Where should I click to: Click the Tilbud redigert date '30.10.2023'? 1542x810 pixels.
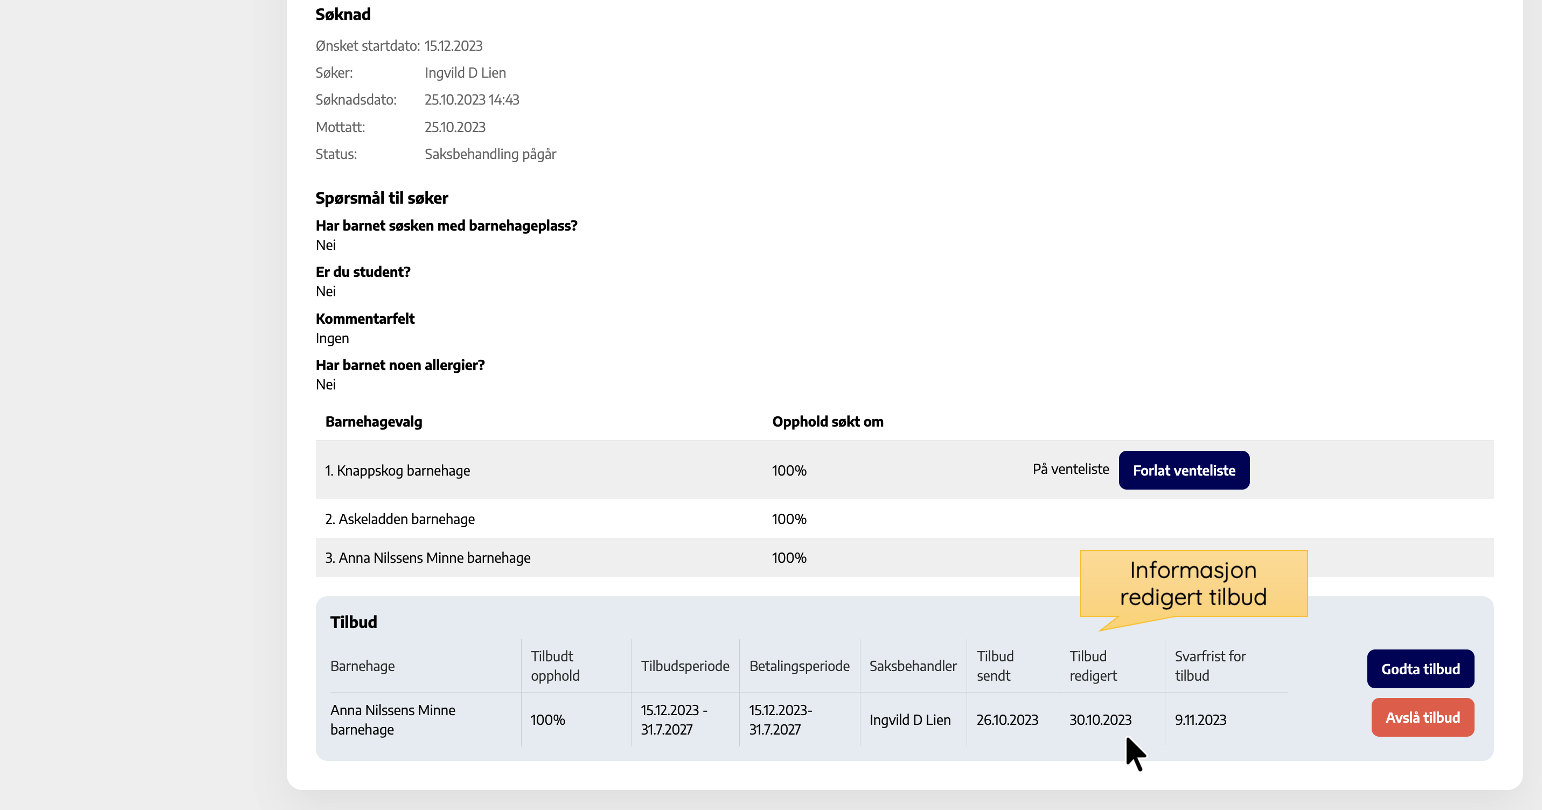(1100, 720)
